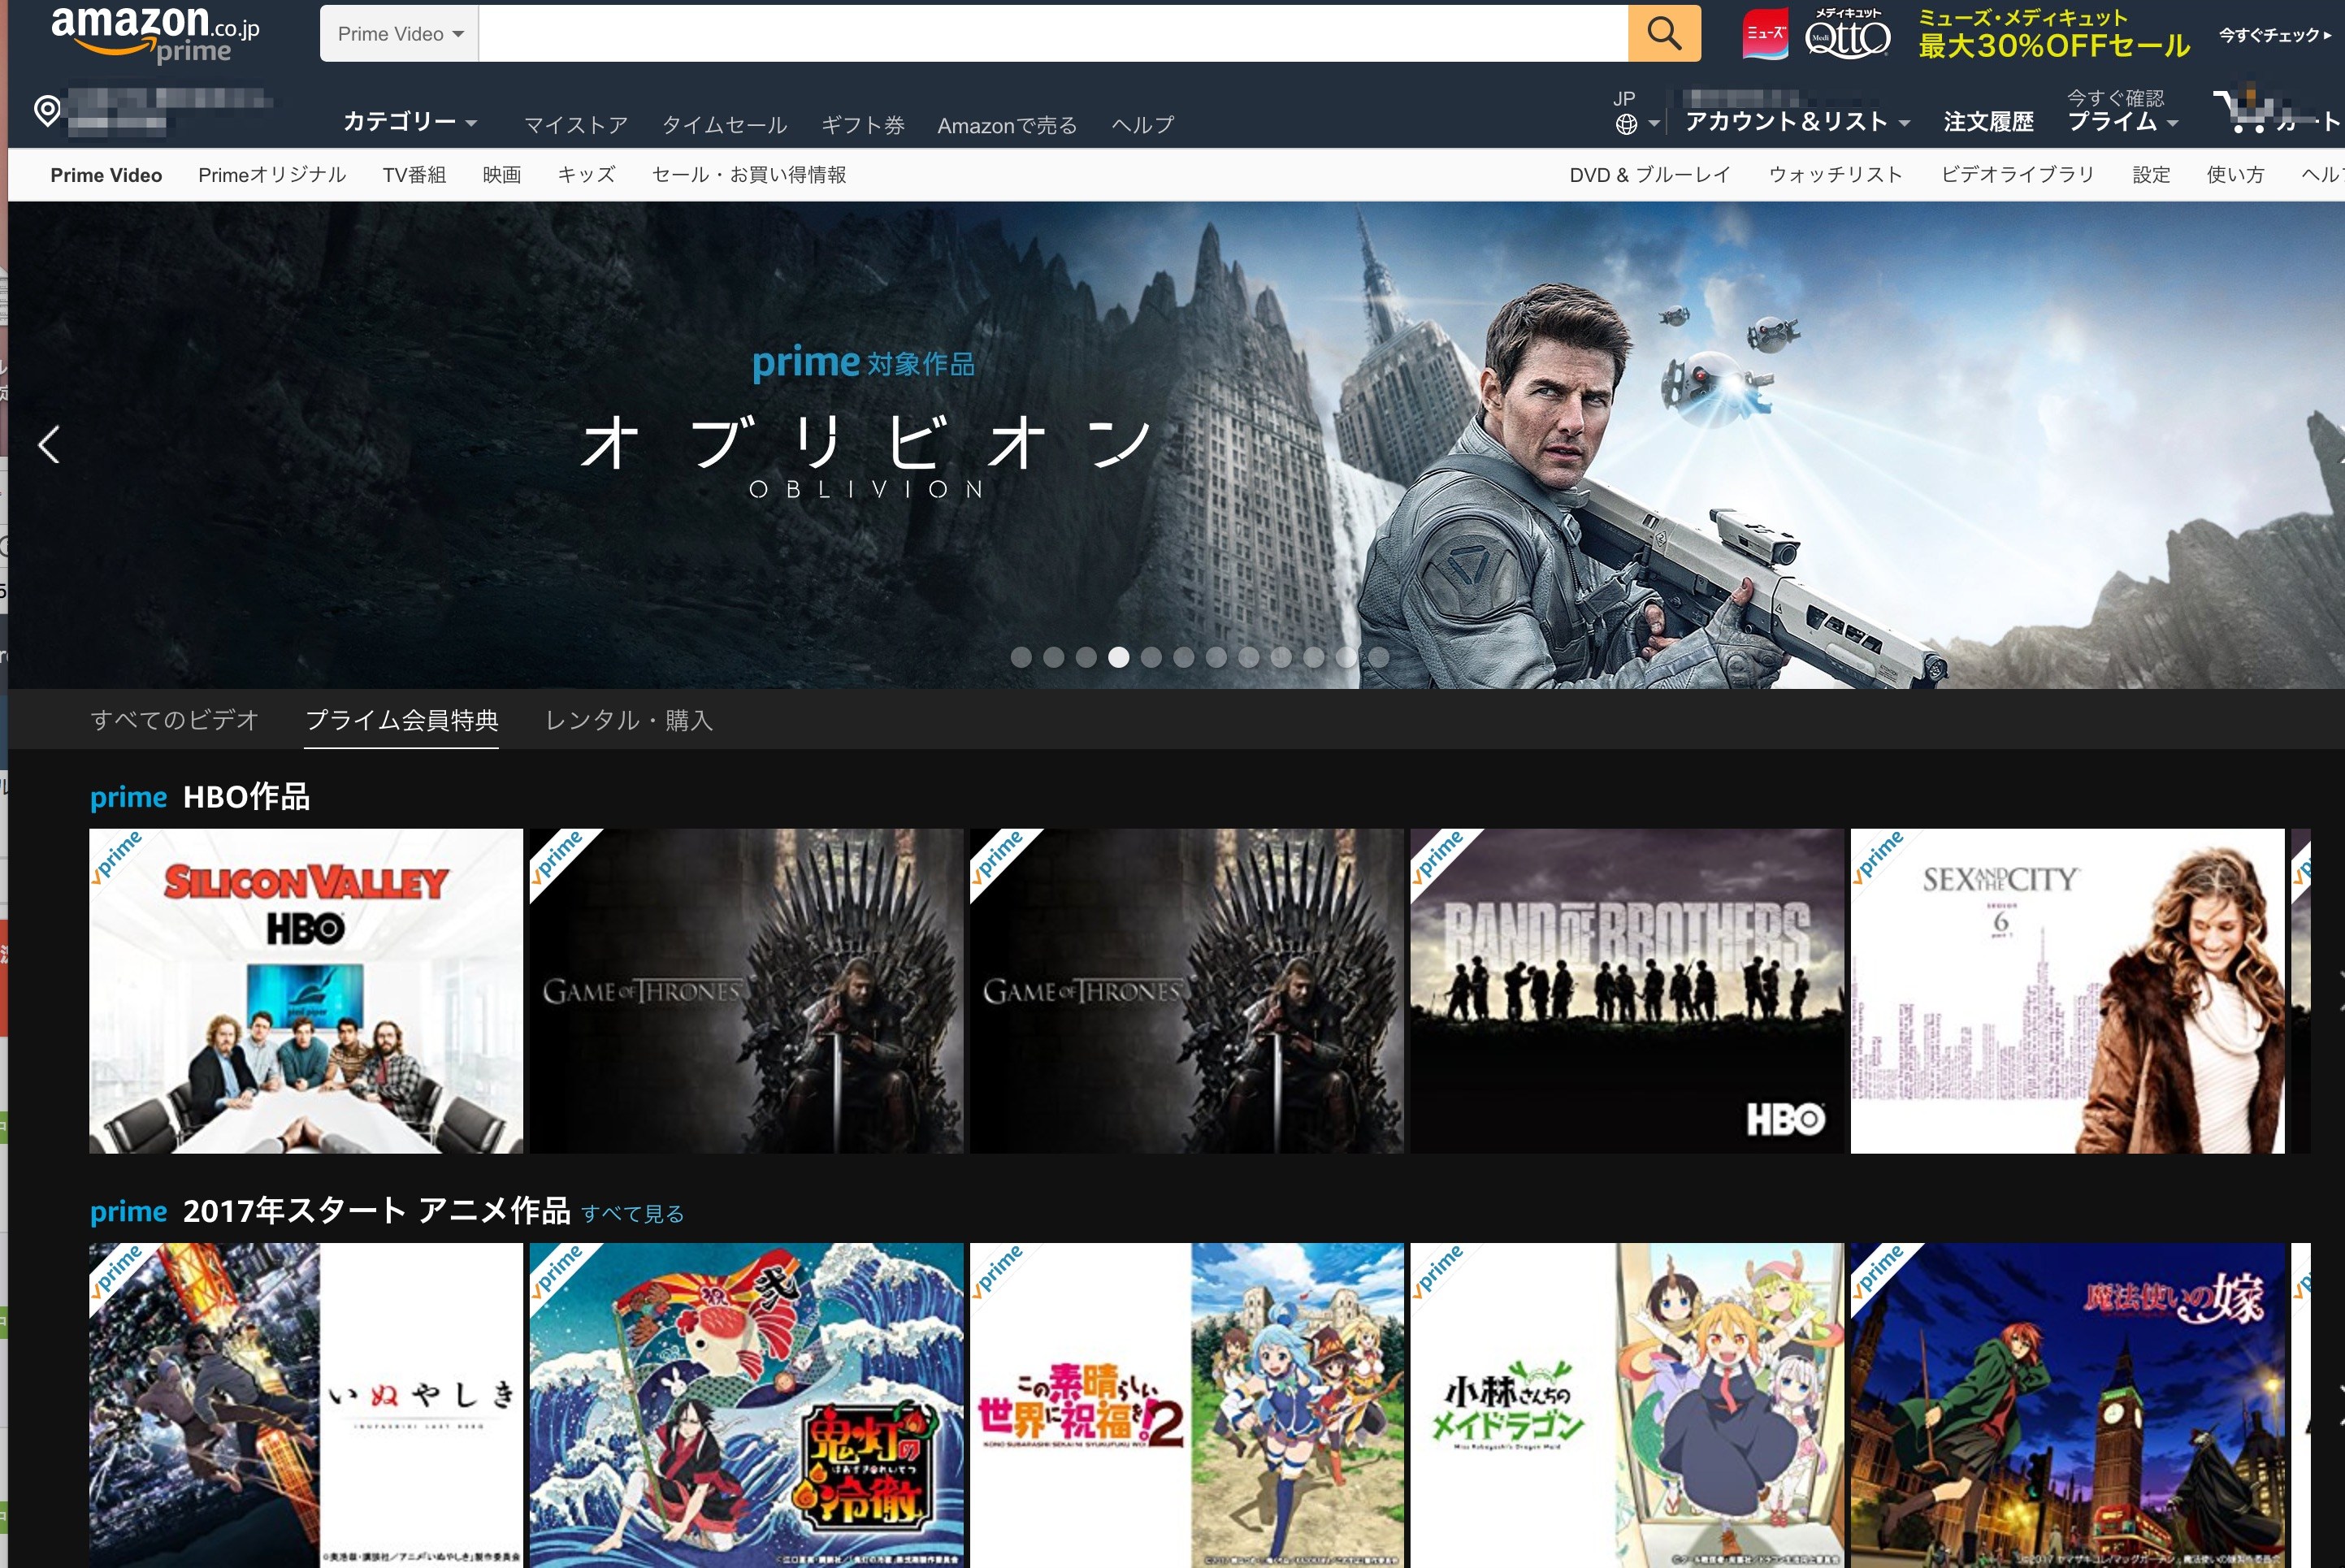2345x1568 pixels.
Task: Select TV番組 menu item
Action: [414, 175]
